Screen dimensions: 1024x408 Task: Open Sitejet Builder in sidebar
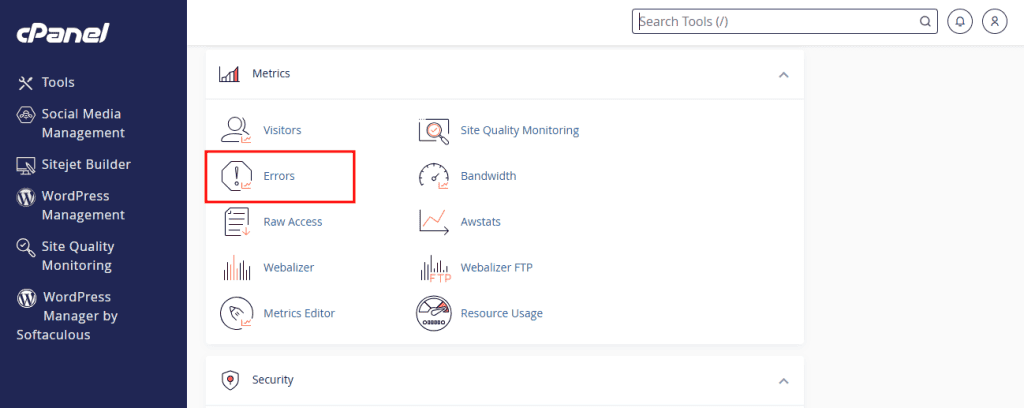click(86, 165)
